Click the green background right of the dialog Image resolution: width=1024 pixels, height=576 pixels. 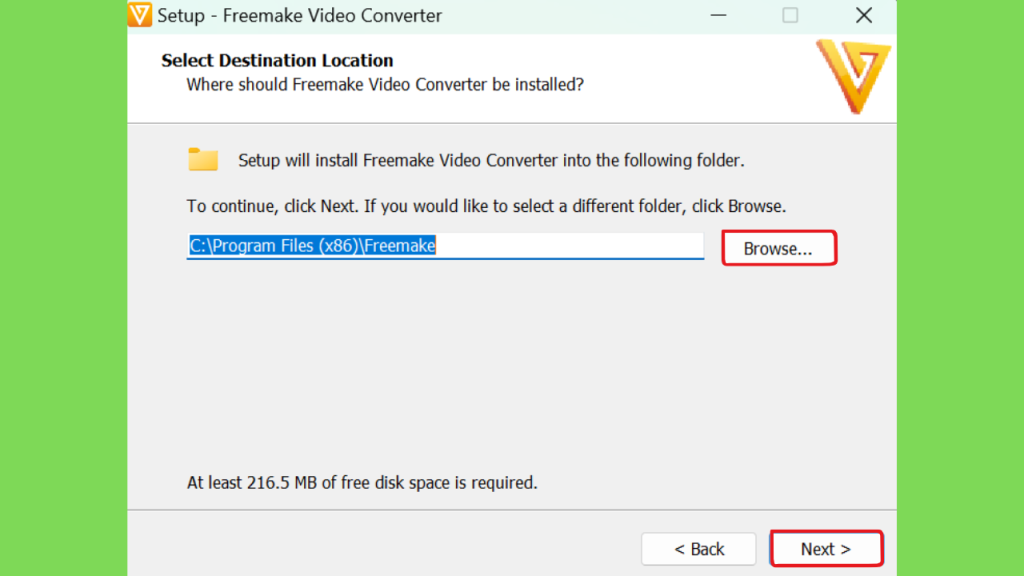click(960, 288)
